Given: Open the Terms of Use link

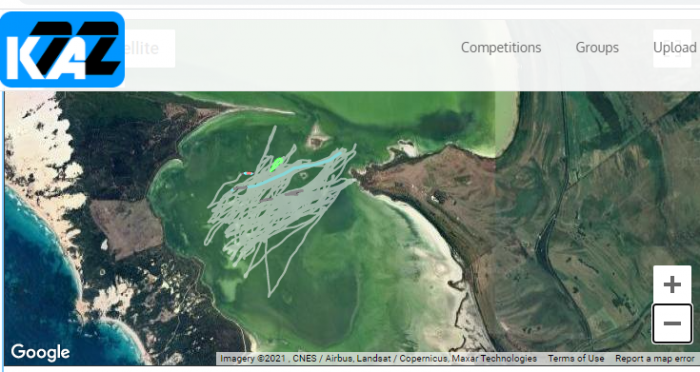Looking at the screenshot, I should [576, 358].
